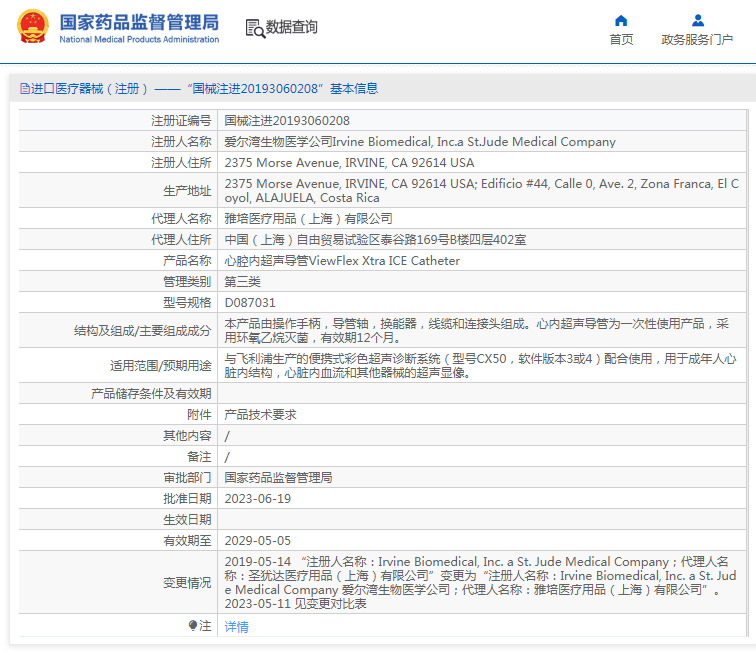This screenshot has width=756, height=653.
Task: Click 结构及组成/主要组成成分 label
Action: coord(143,330)
